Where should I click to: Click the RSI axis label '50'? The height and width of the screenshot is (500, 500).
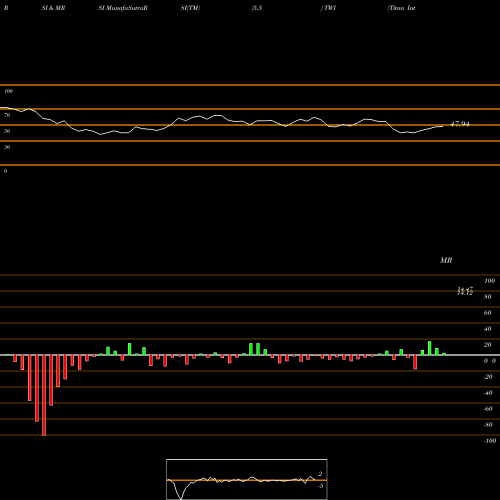pos(7,131)
